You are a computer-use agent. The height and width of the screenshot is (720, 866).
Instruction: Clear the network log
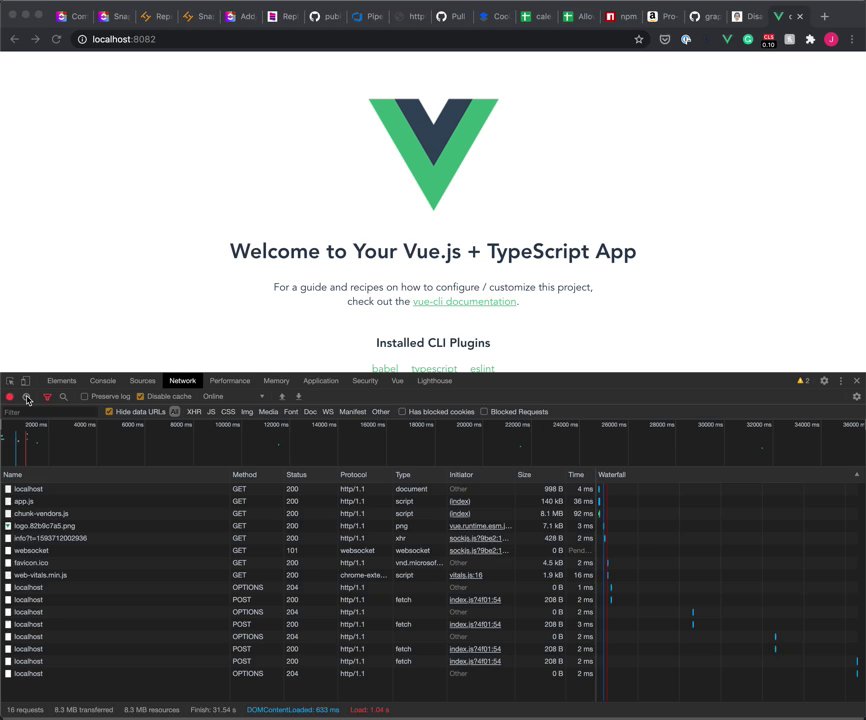coord(26,396)
